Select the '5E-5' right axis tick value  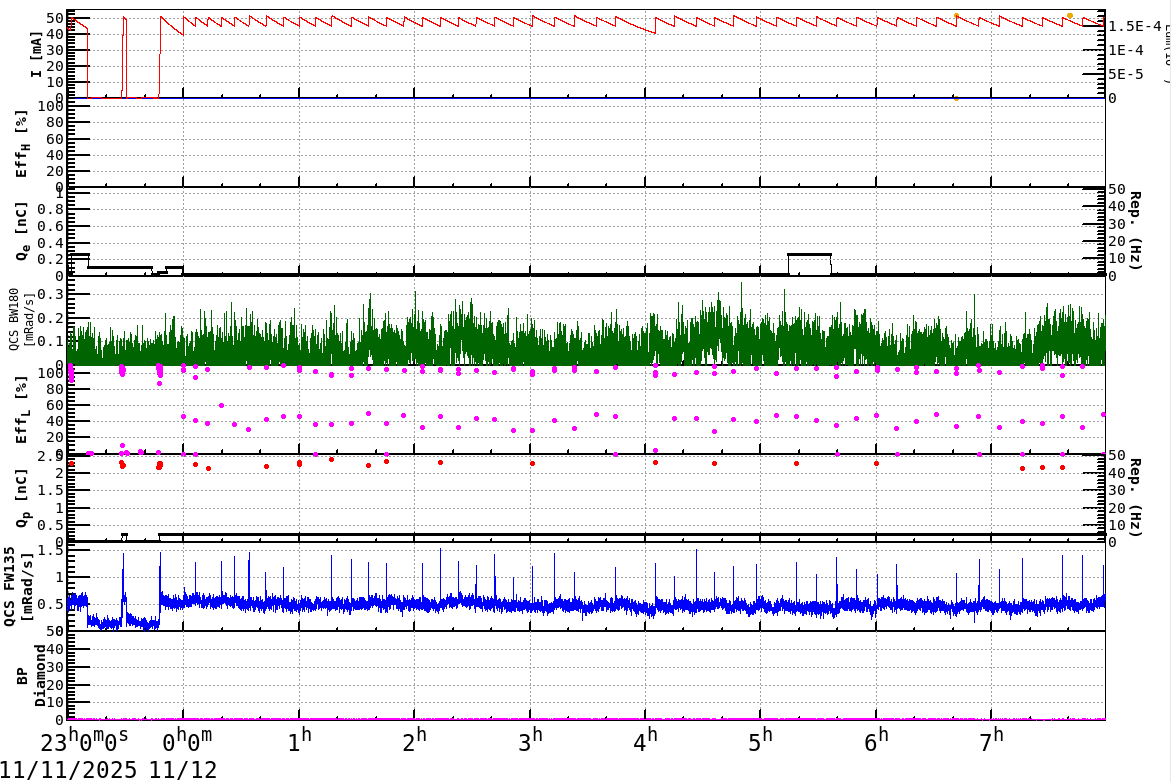[1133, 74]
